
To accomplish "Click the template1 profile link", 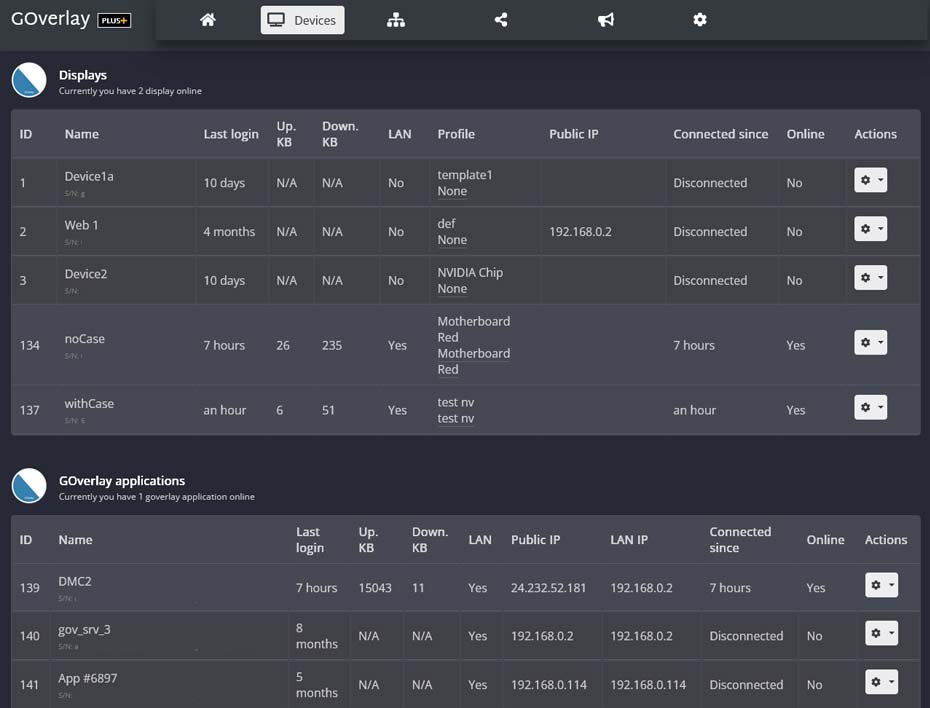I will [x=465, y=175].
